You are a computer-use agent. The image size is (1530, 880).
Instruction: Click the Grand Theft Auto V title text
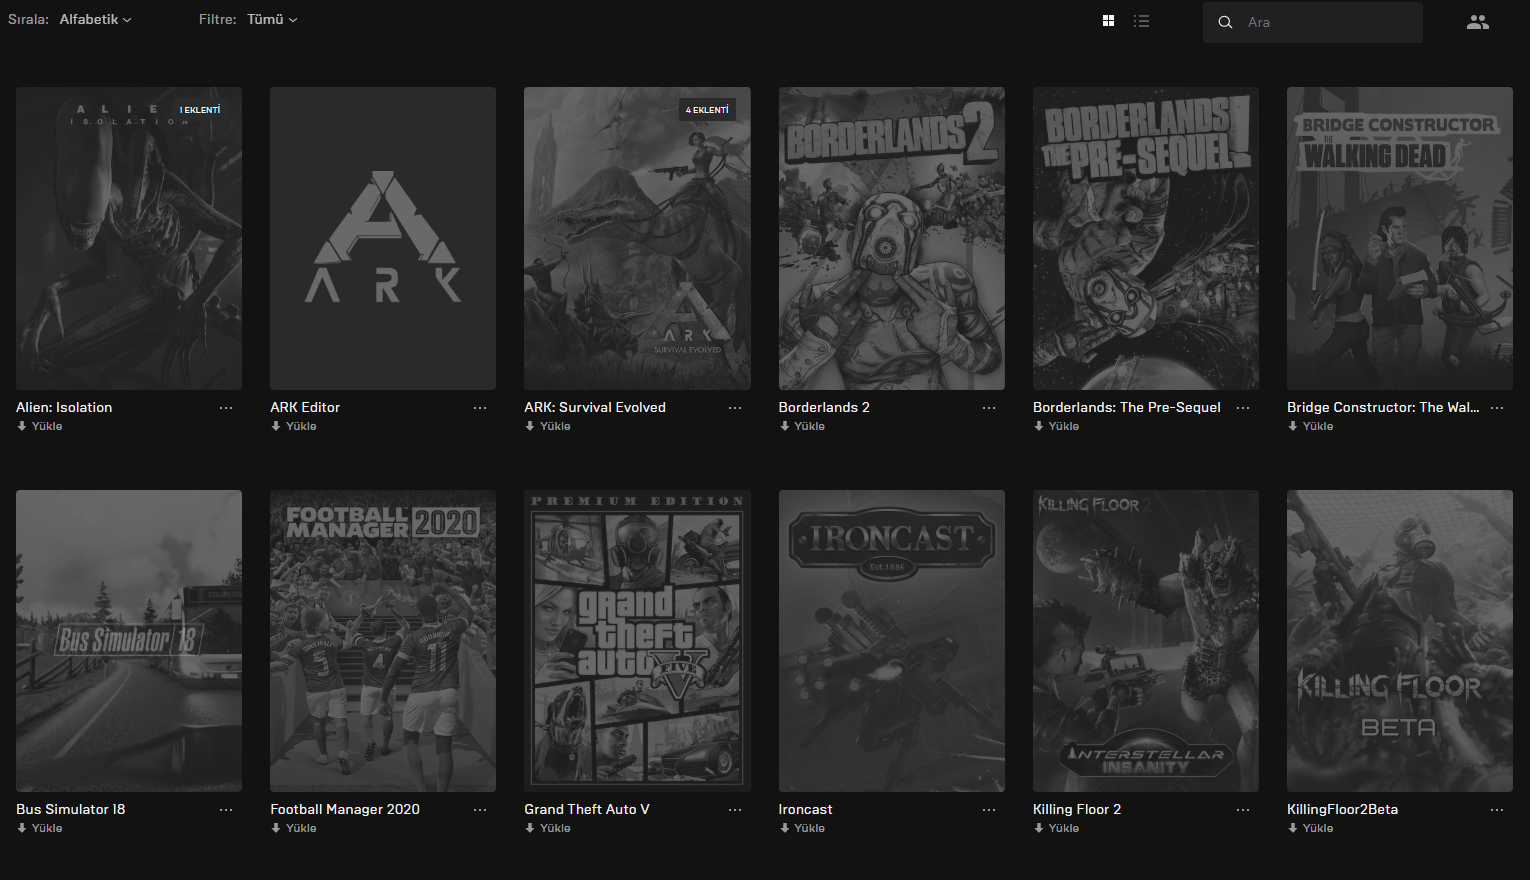coord(587,809)
